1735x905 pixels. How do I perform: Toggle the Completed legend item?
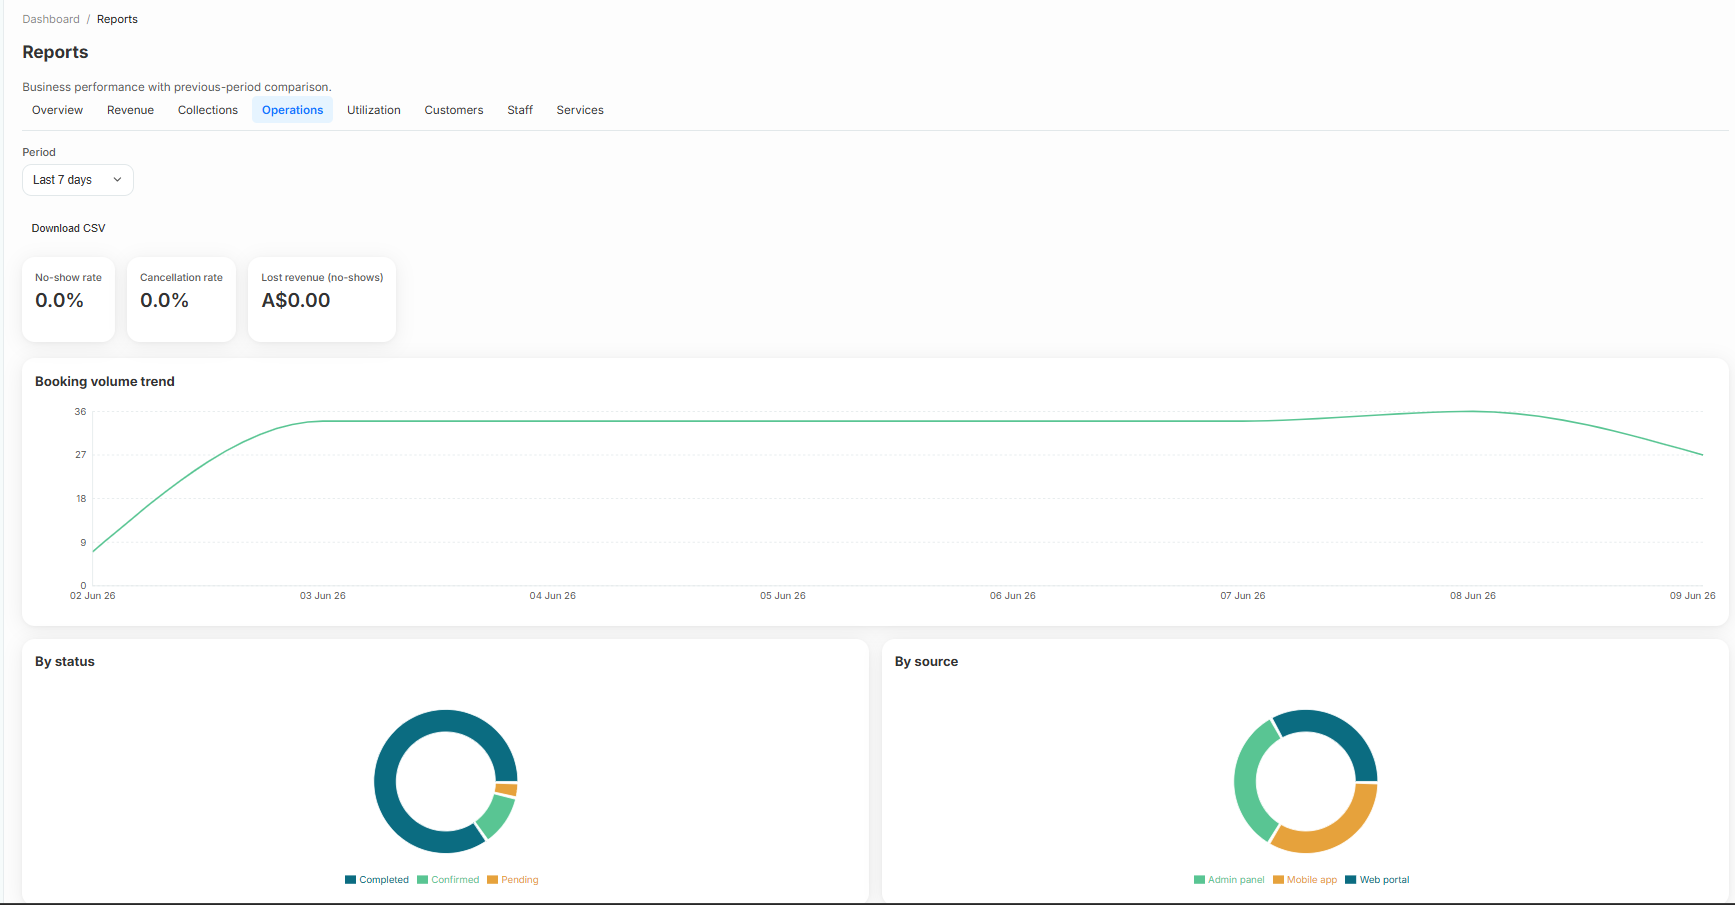coord(377,880)
